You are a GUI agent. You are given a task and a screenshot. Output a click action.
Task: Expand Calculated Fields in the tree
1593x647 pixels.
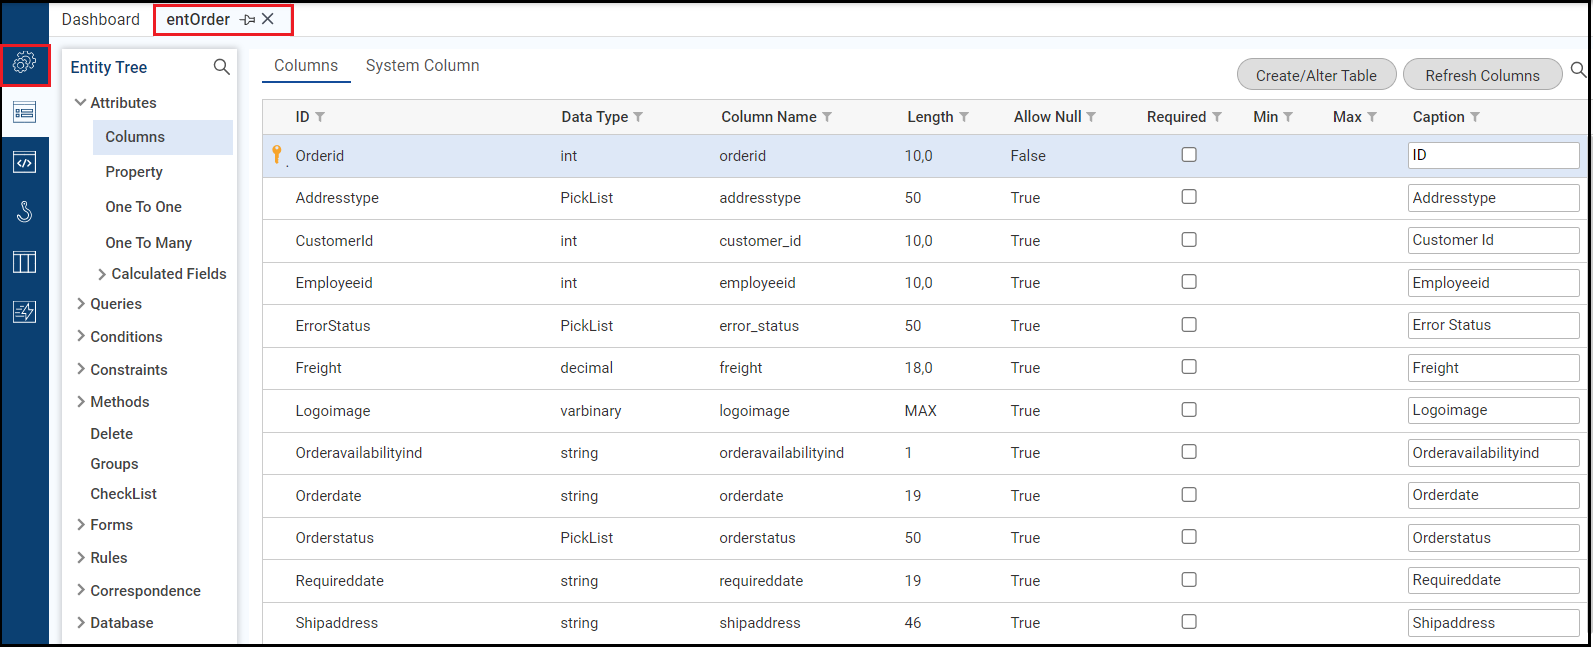tap(102, 274)
